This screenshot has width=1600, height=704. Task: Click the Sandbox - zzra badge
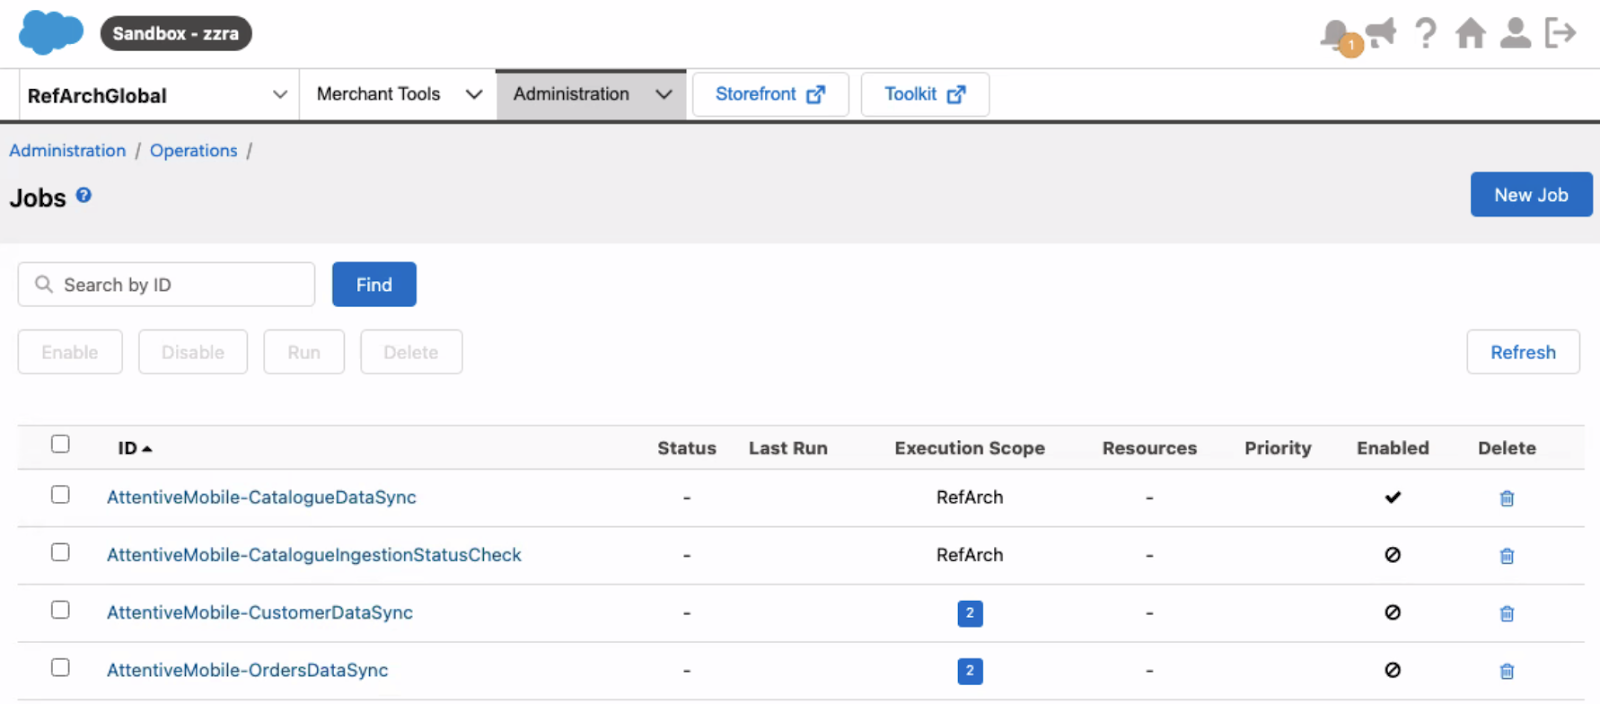point(176,33)
